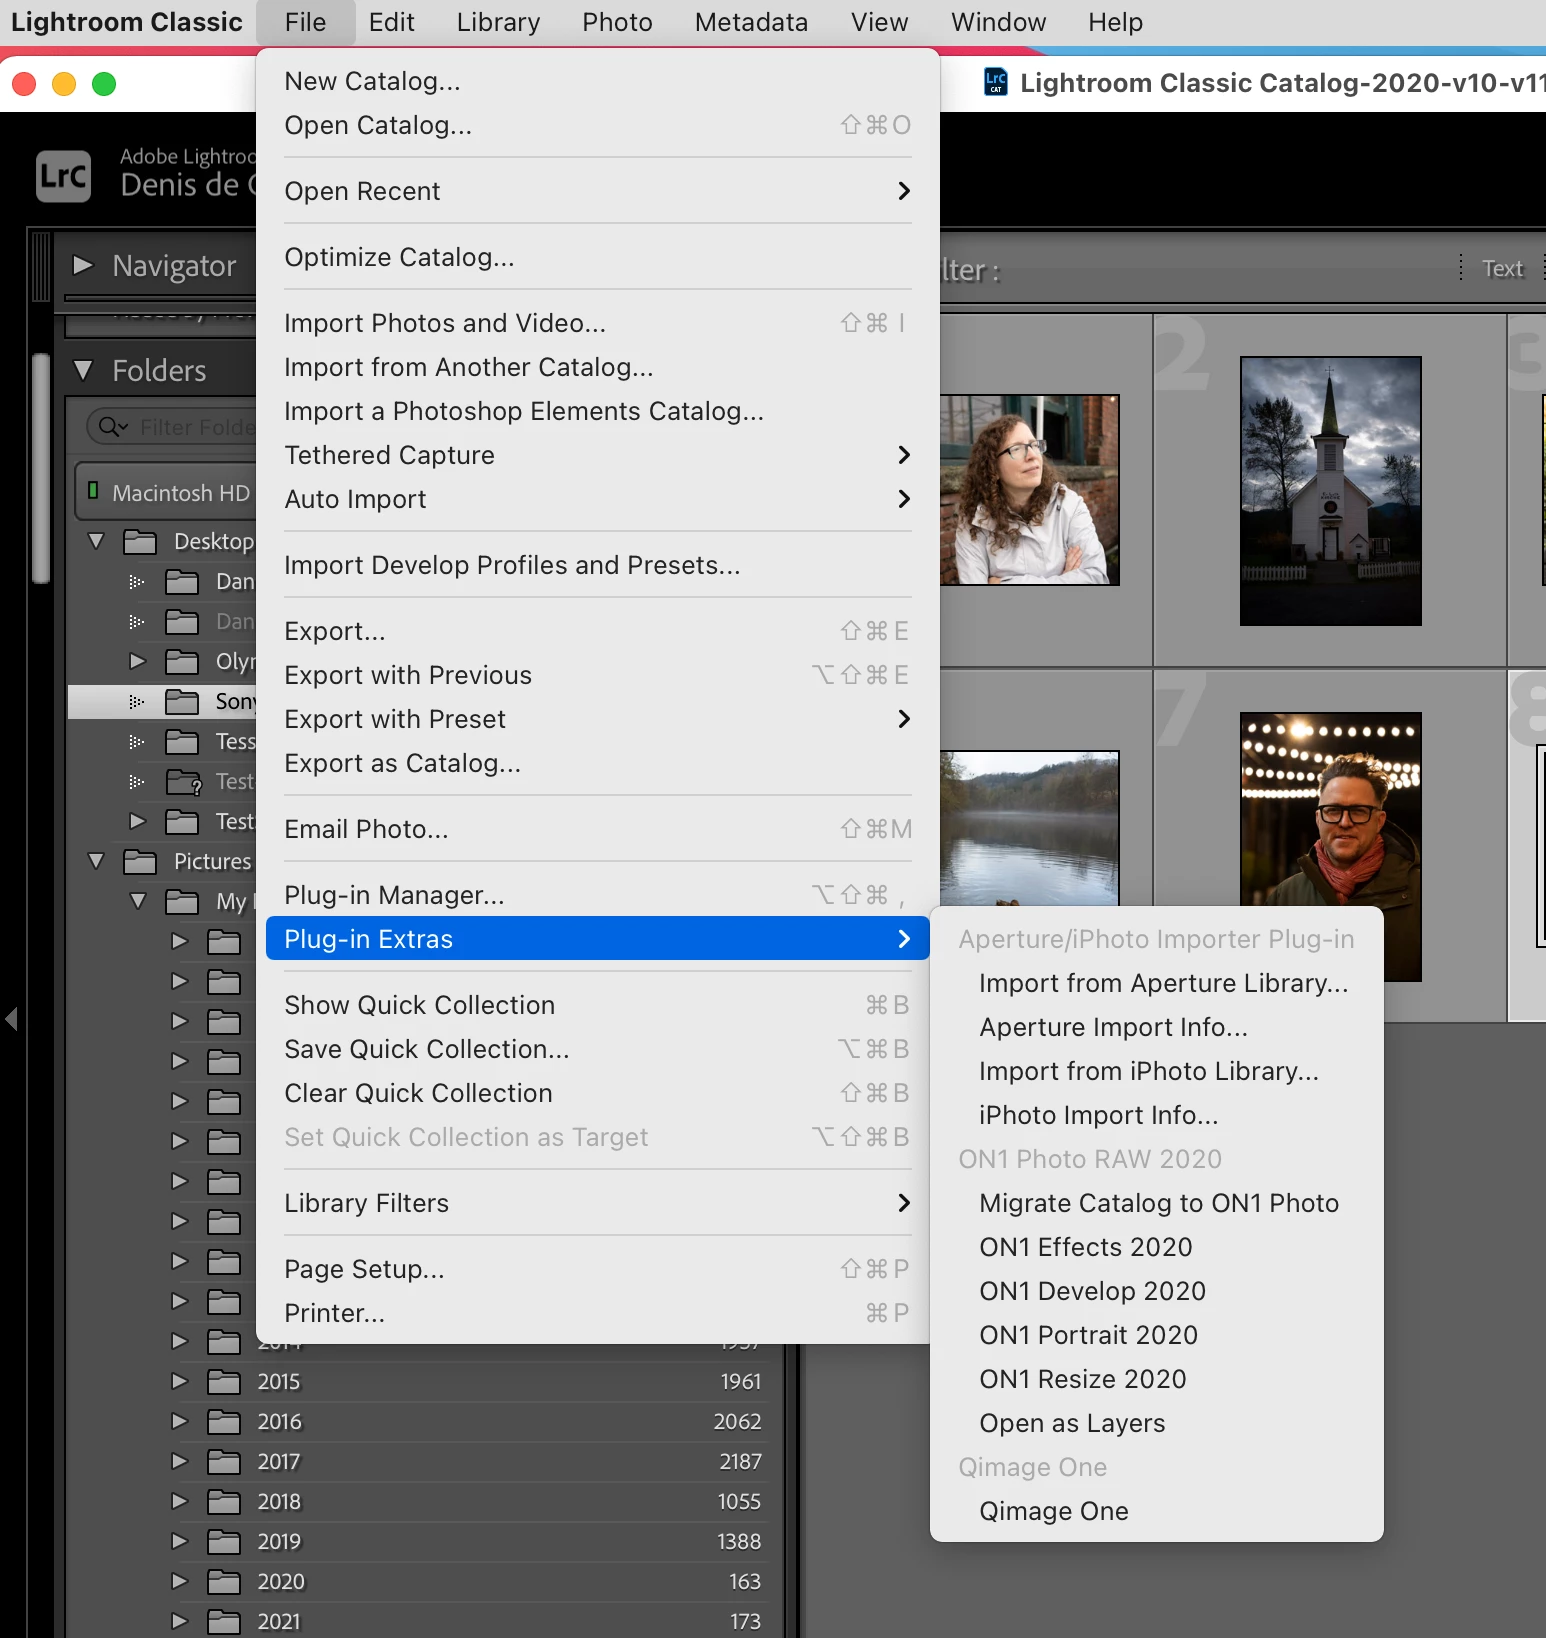Choose Import a Photoshop Elements Catalog…
The height and width of the screenshot is (1638, 1546).
pos(598,411)
